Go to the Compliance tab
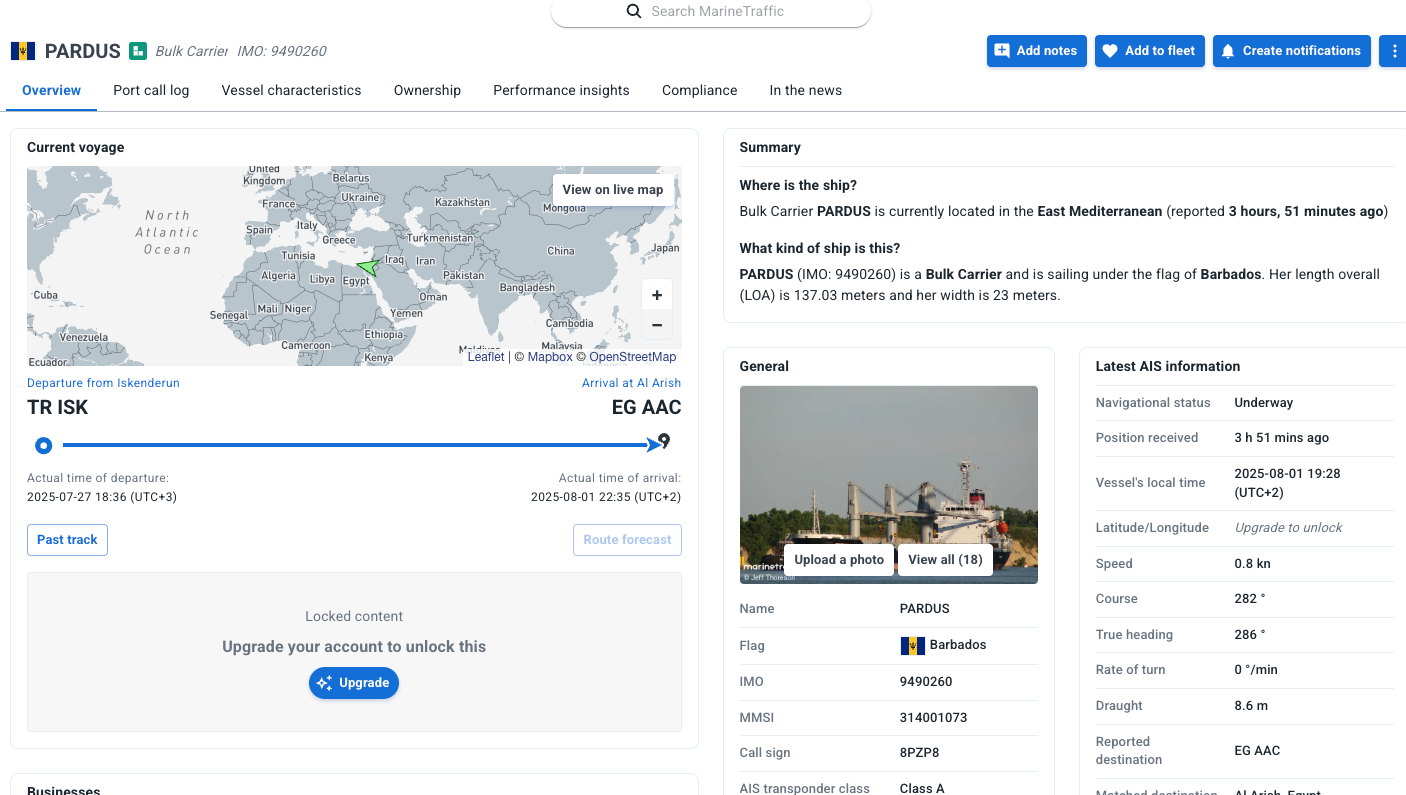This screenshot has width=1406, height=795. click(x=699, y=90)
